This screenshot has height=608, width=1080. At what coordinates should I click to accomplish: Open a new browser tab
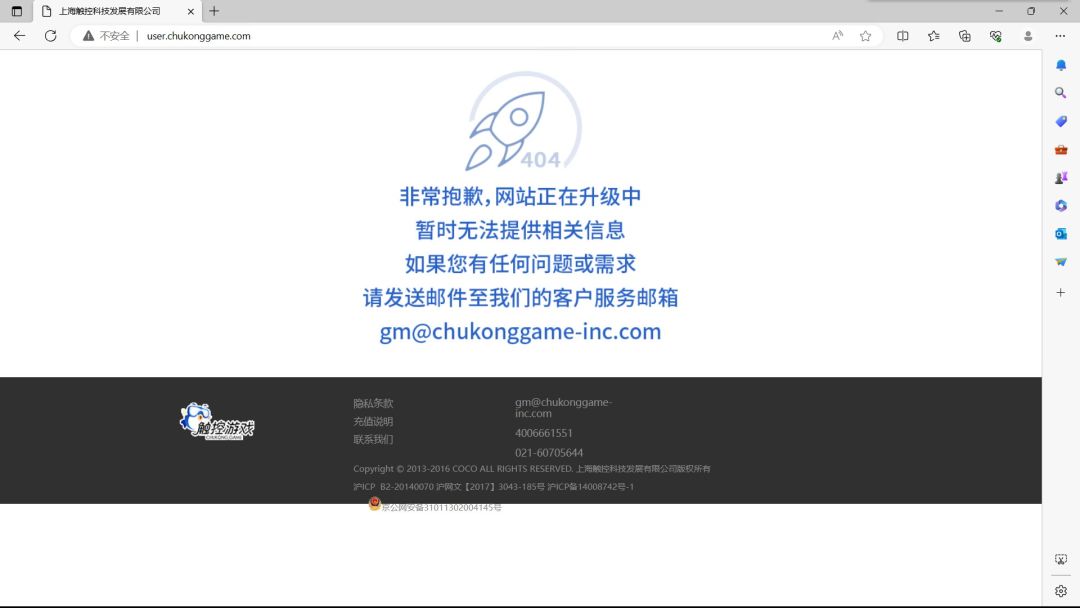click(214, 11)
